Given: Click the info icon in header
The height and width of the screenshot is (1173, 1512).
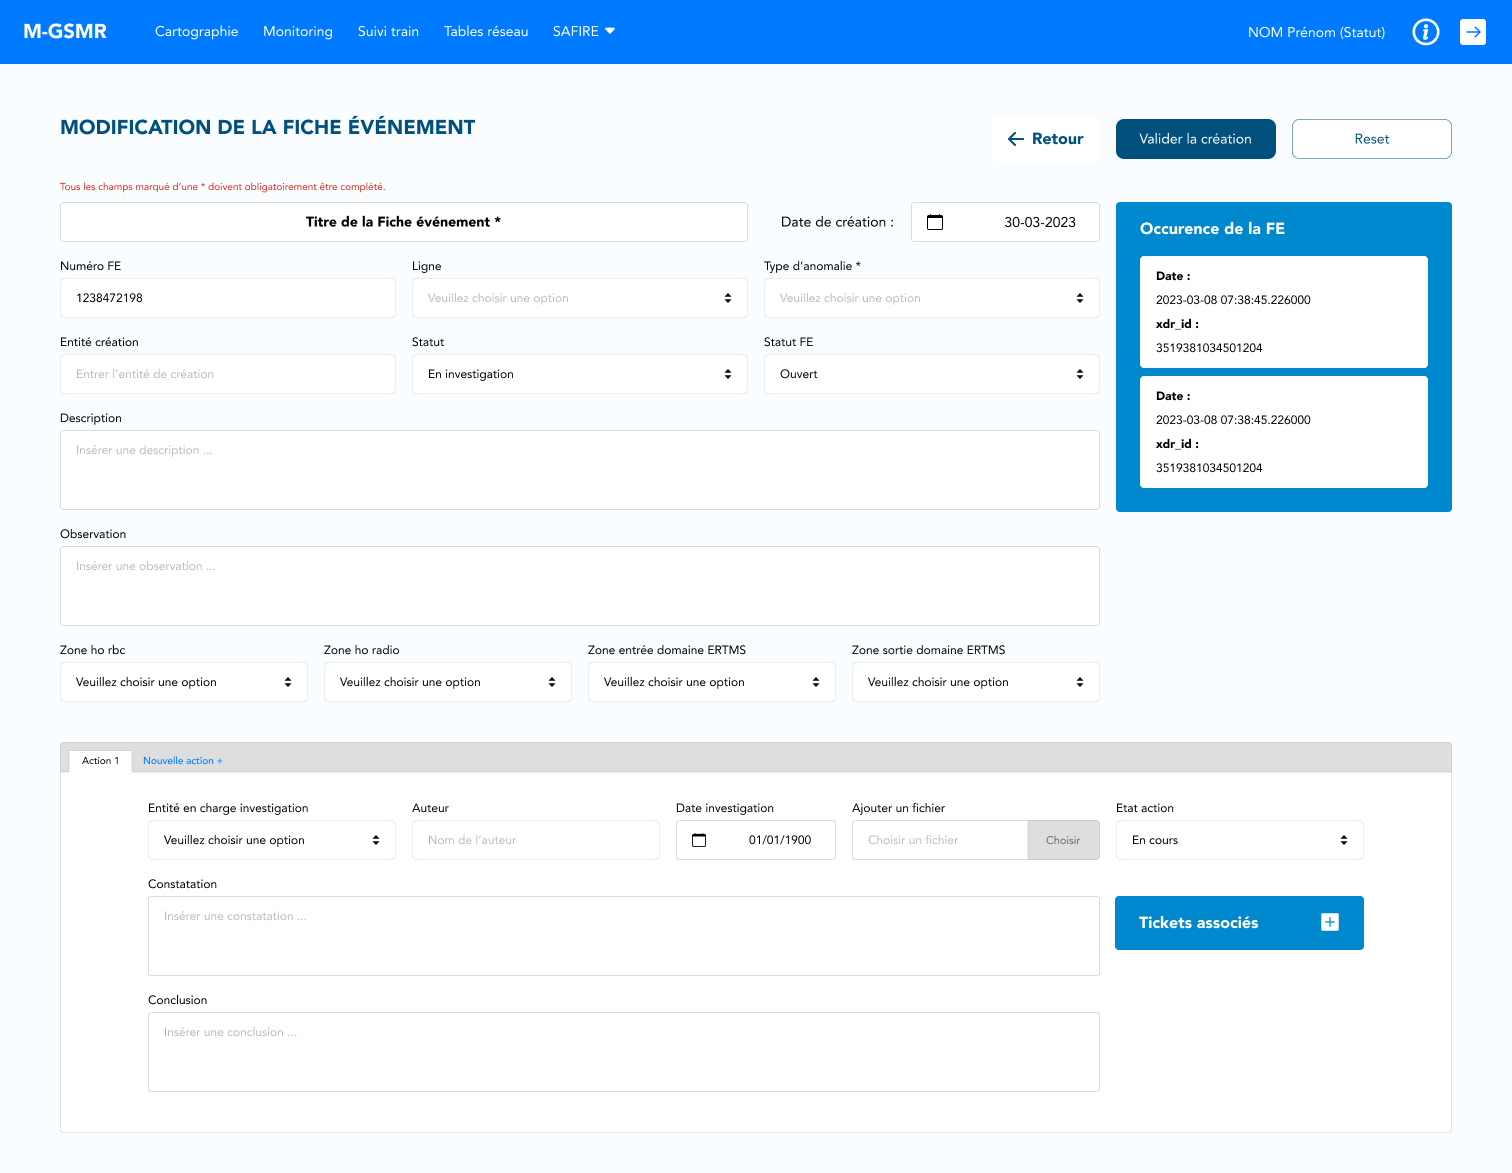Looking at the screenshot, I should tap(1425, 32).
